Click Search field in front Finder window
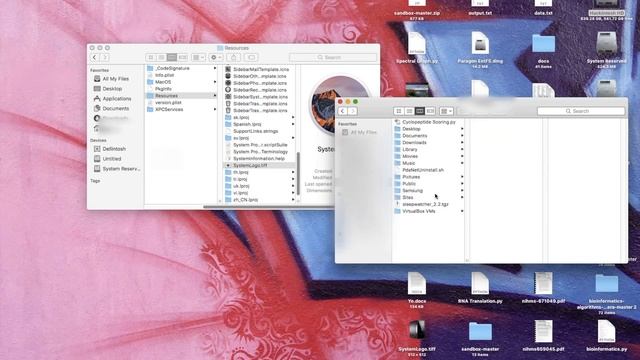640x360 pixels. pos(581,111)
